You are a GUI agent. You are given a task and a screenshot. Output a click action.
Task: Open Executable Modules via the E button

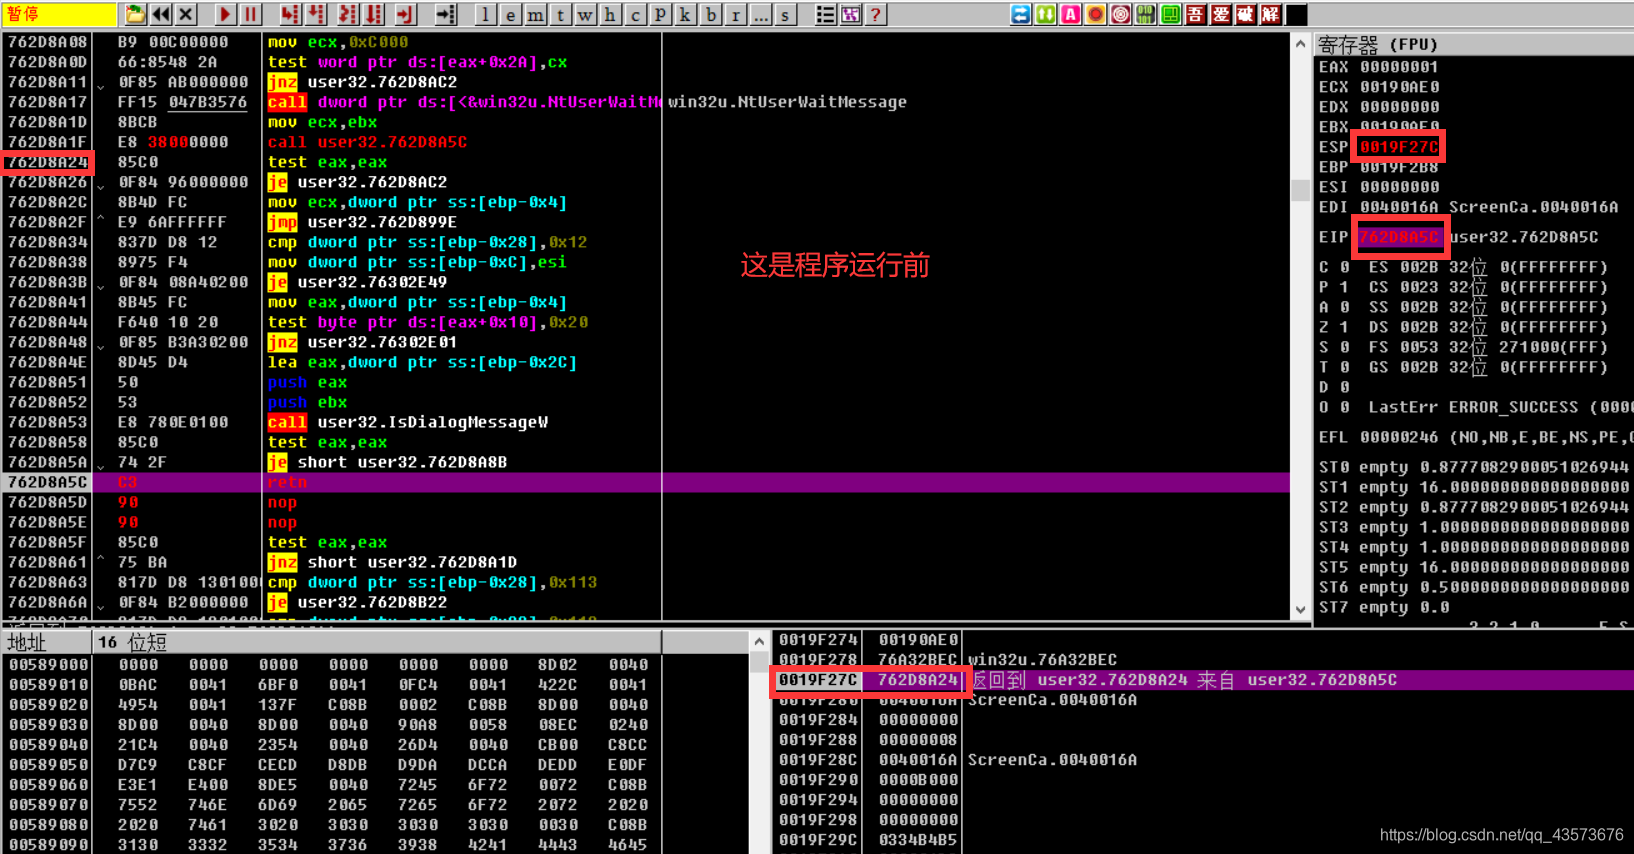click(510, 14)
